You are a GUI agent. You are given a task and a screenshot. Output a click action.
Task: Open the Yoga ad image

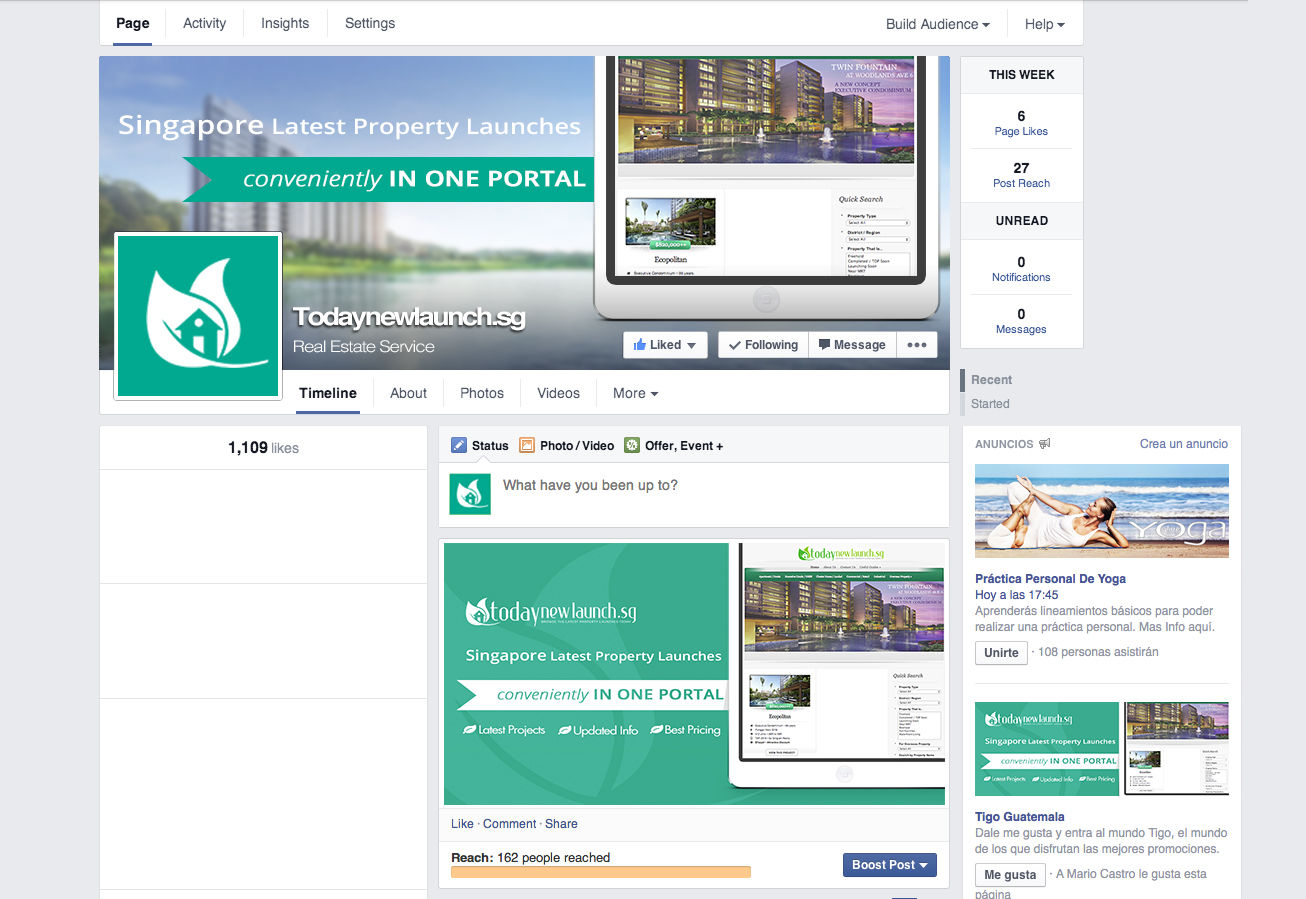(1102, 511)
